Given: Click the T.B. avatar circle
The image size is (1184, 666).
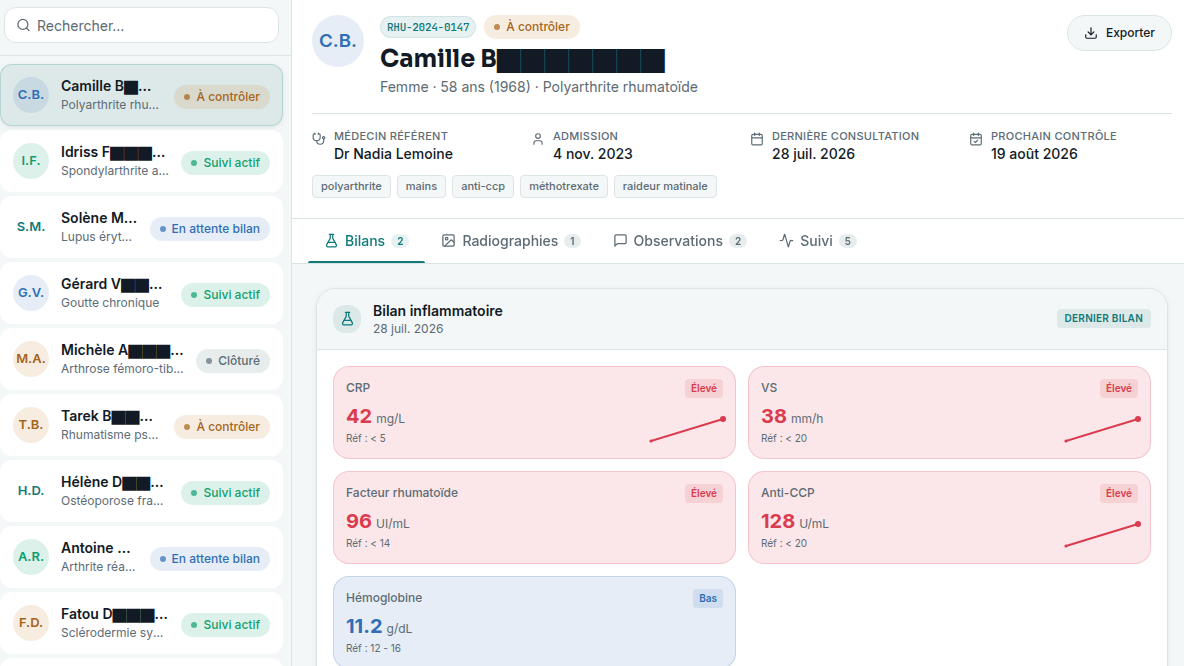Looking at the screenshot, I should tap(31, 424).
